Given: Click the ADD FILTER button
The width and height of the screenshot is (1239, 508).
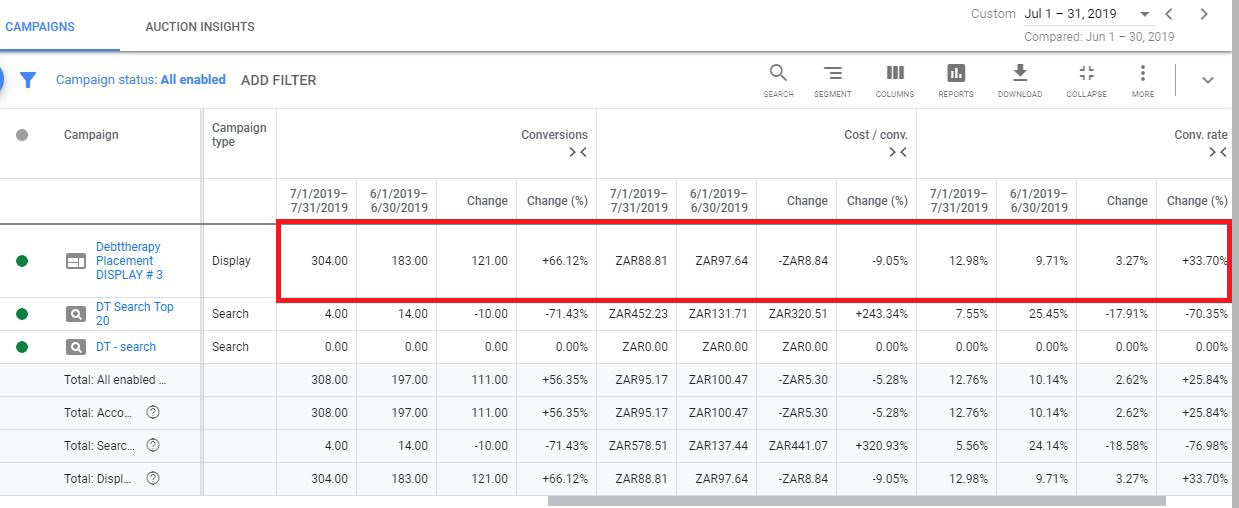Looking at the screenshot, I should point(278,80).
